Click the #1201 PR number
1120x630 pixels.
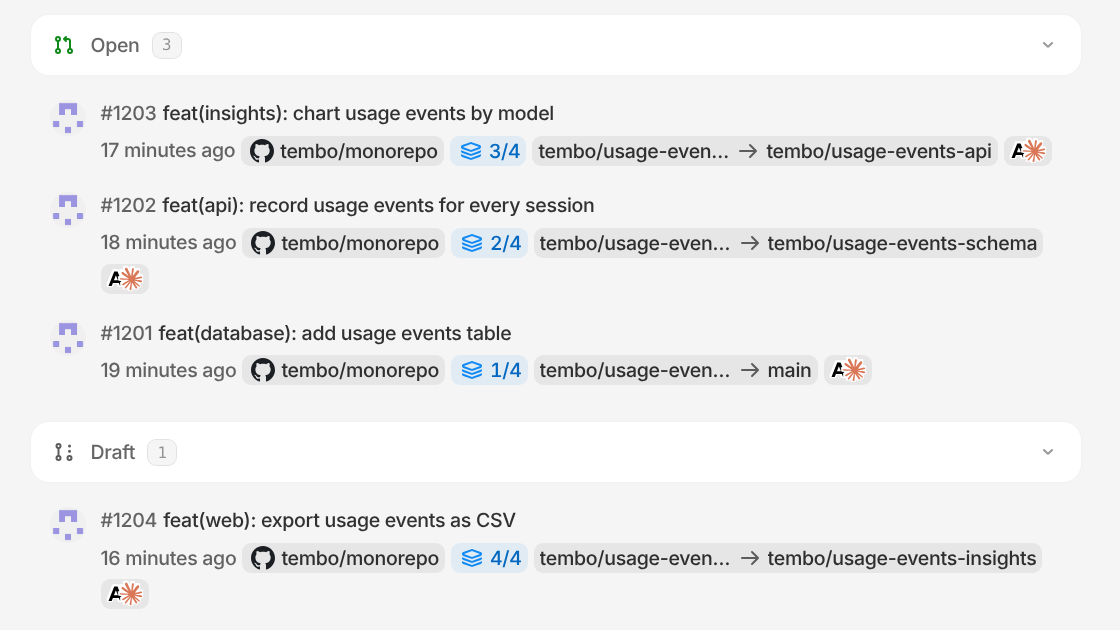pos(126,334)
